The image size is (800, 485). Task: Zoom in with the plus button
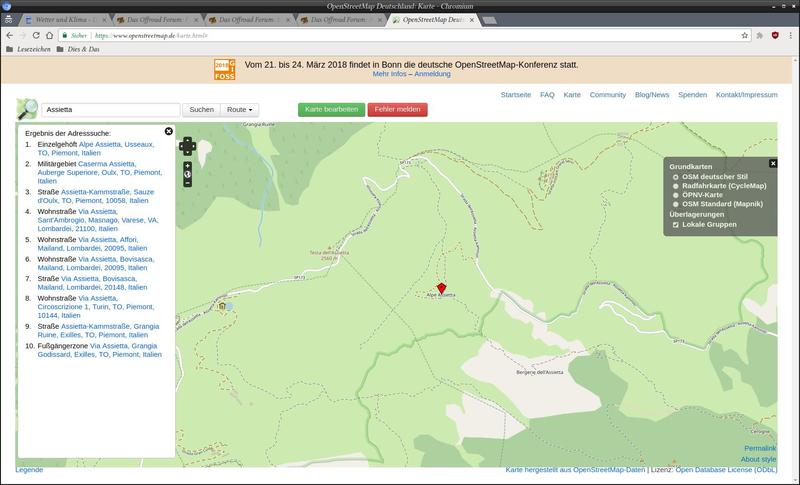pos(187,166)
